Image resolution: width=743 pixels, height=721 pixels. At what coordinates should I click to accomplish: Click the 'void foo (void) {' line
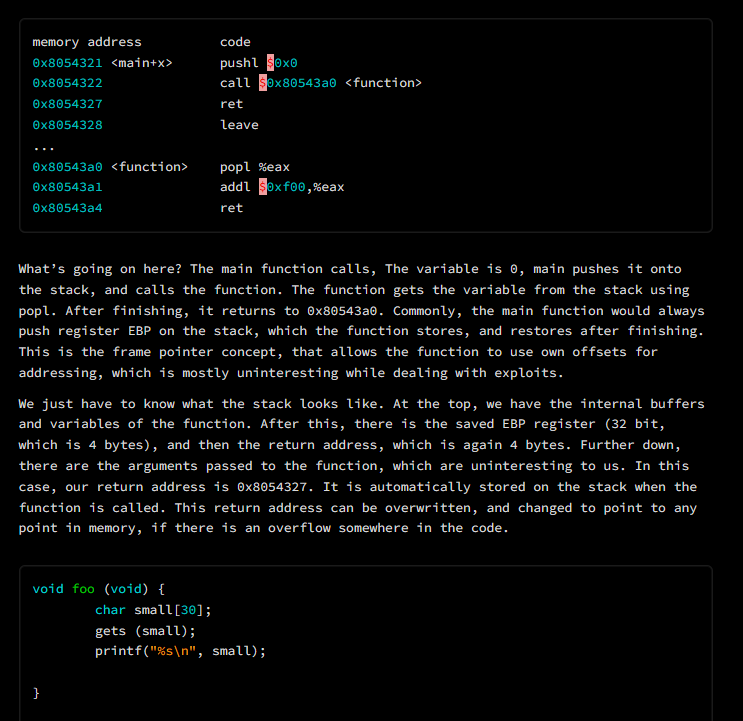point(99,589)
